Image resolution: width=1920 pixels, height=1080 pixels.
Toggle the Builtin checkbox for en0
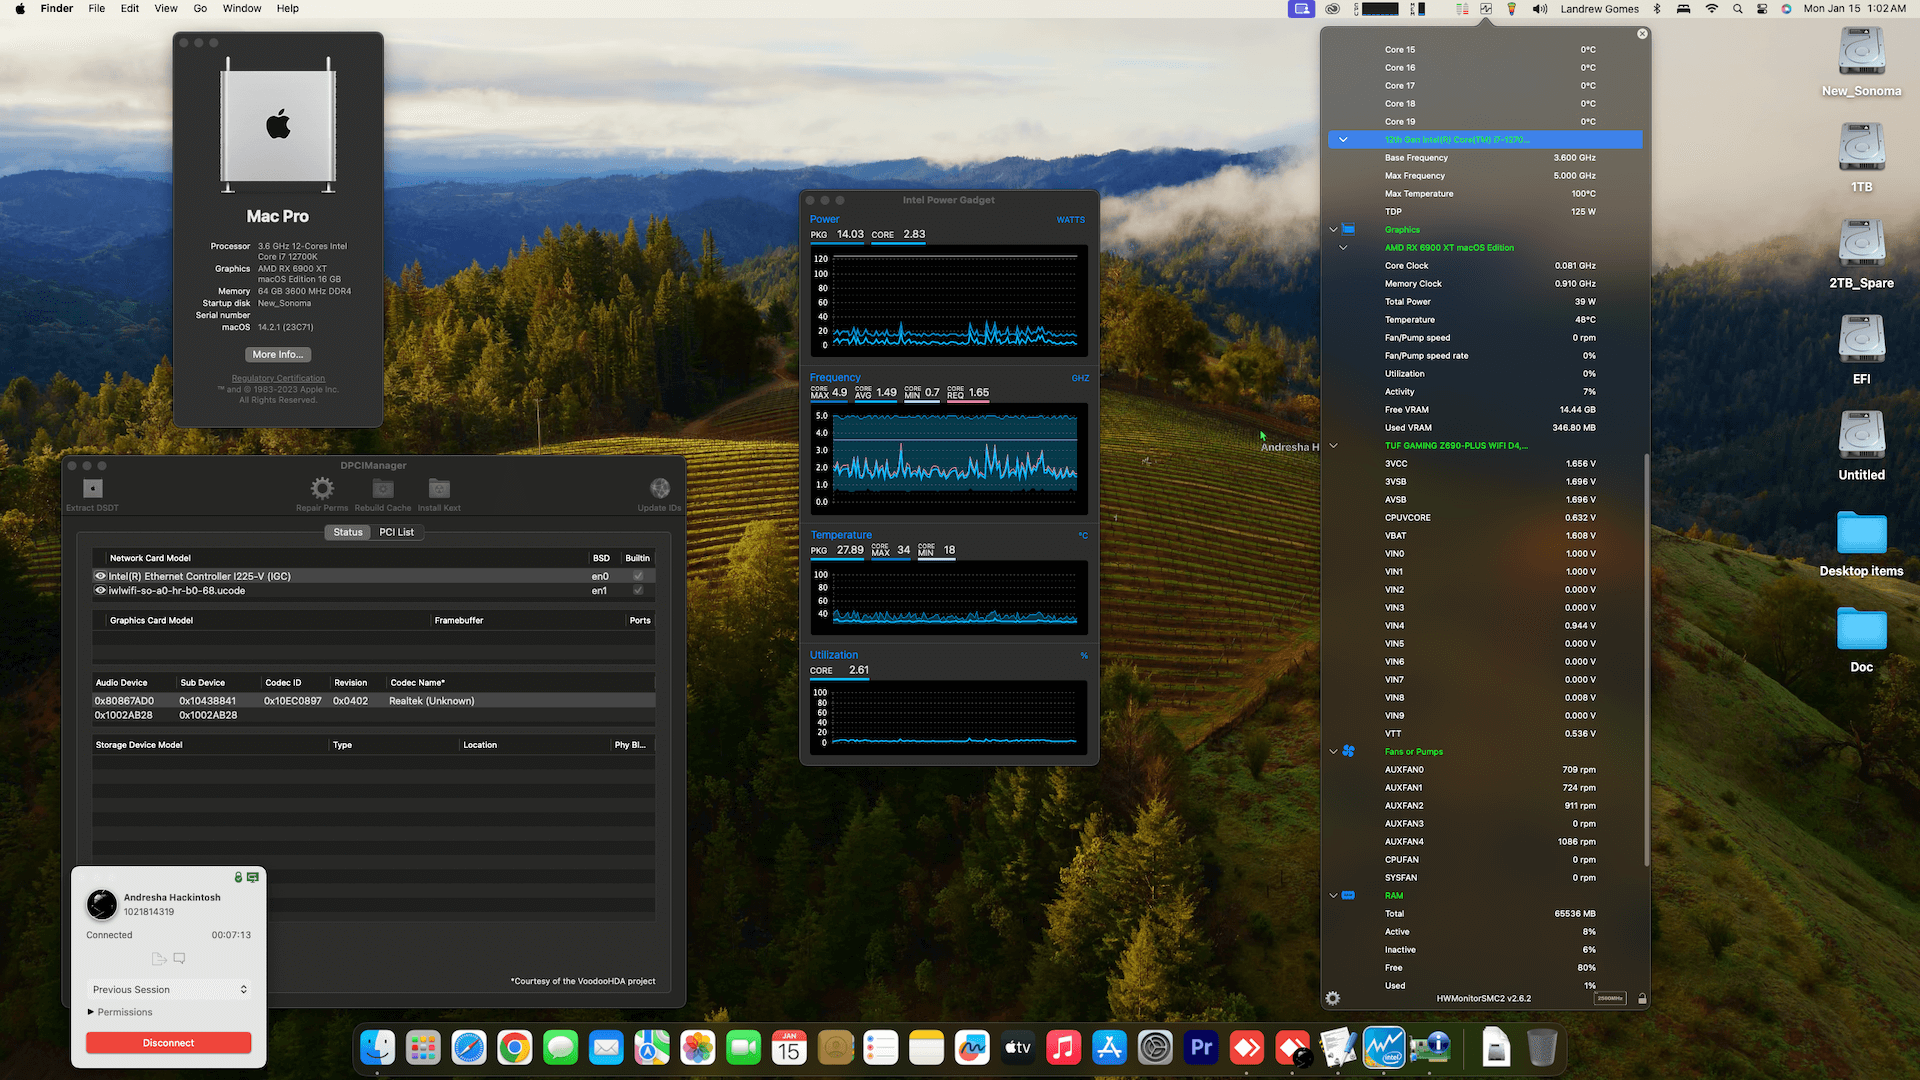(x=638, y=575)
